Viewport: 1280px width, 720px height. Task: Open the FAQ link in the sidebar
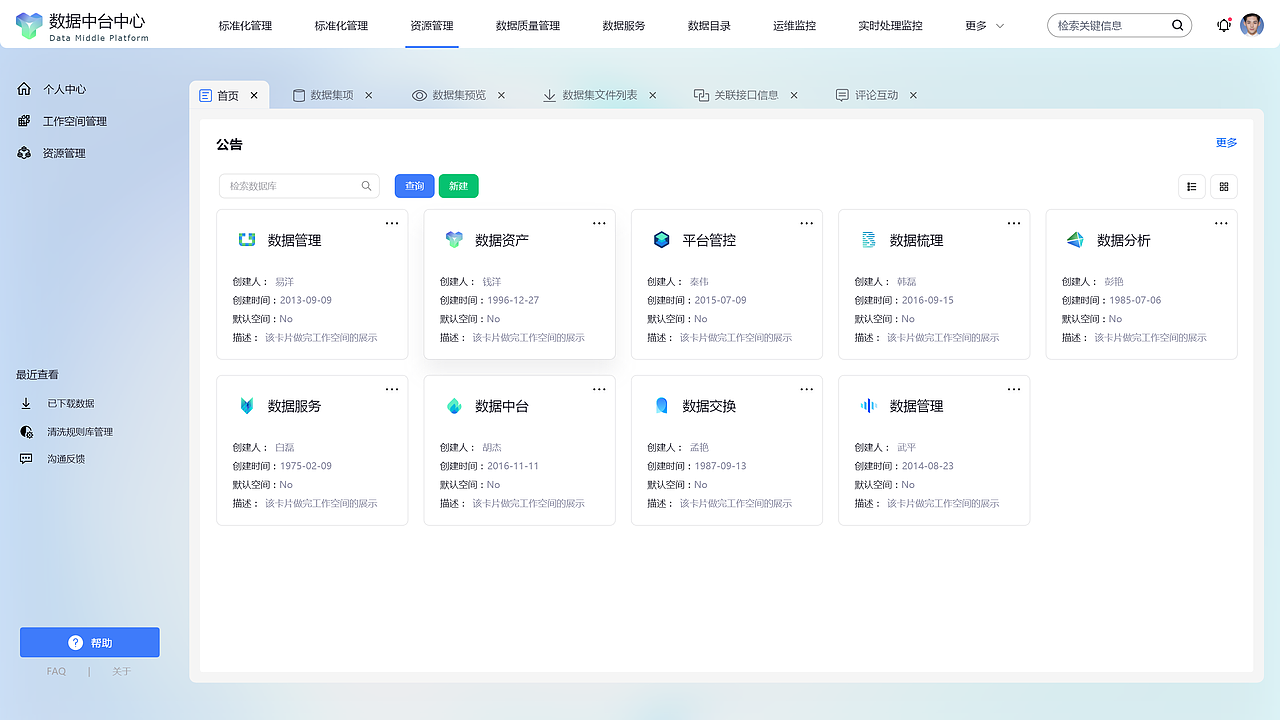click(x=56, y=672)
